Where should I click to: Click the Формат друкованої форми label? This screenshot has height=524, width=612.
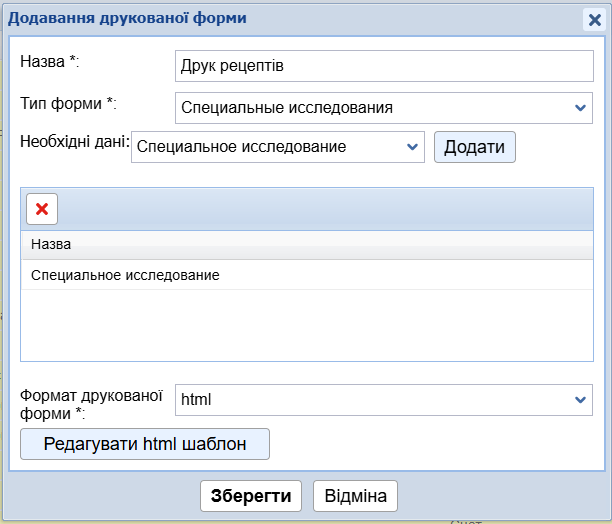pos(91,404)
